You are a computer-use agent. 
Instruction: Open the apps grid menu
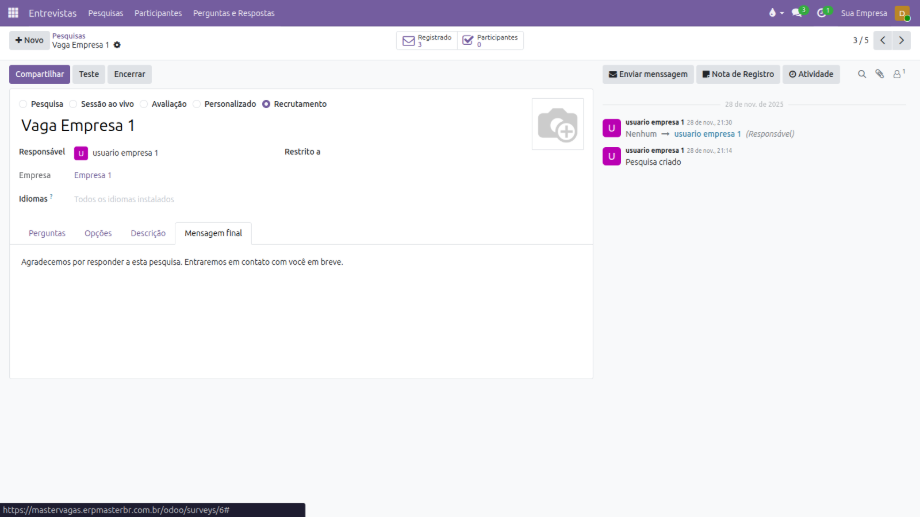tap(13, 13)
